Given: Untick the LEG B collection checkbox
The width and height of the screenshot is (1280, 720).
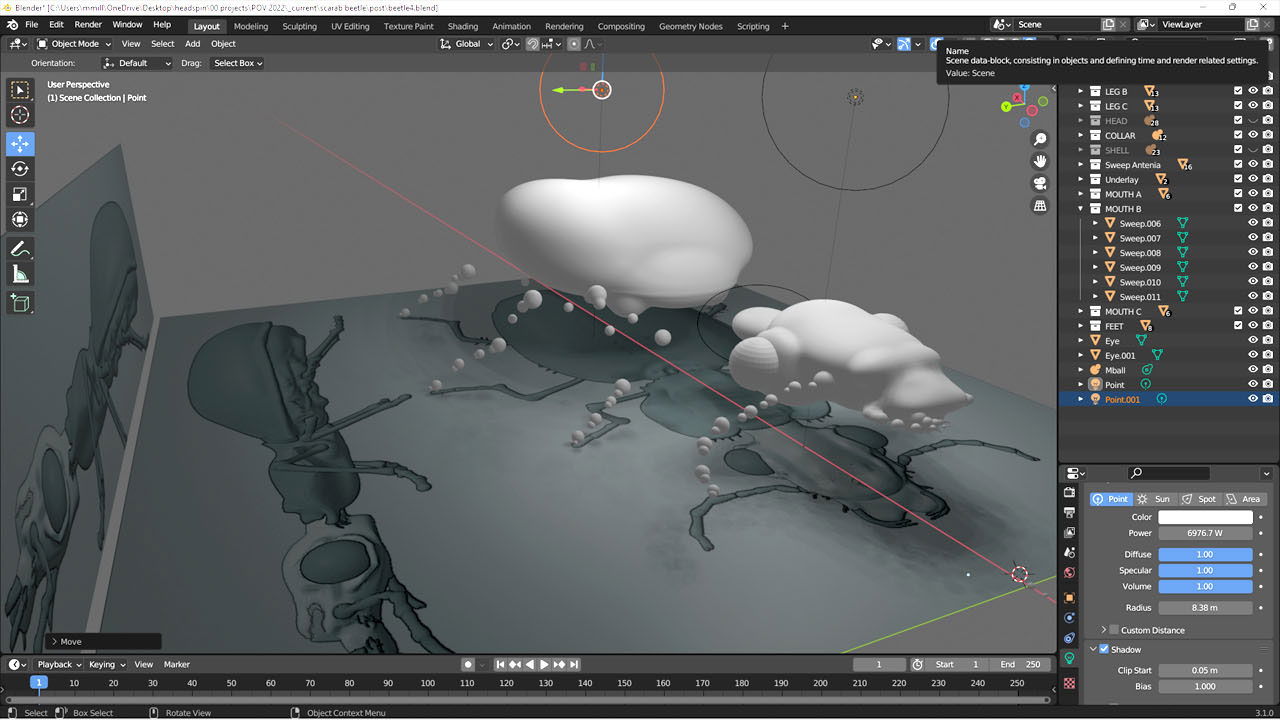Looking at the screenshot, I should tap(1238, 91).
